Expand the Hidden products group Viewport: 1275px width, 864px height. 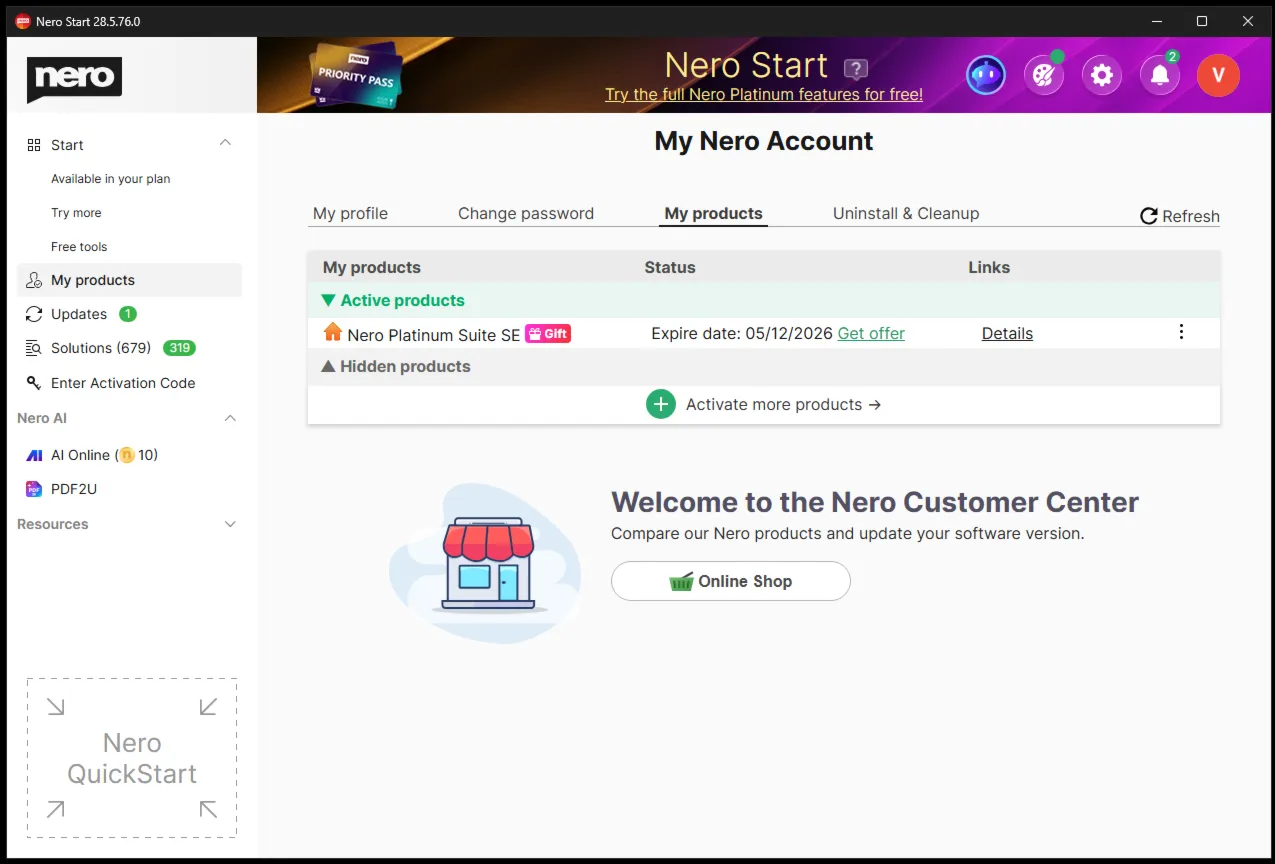coord(328,366)
